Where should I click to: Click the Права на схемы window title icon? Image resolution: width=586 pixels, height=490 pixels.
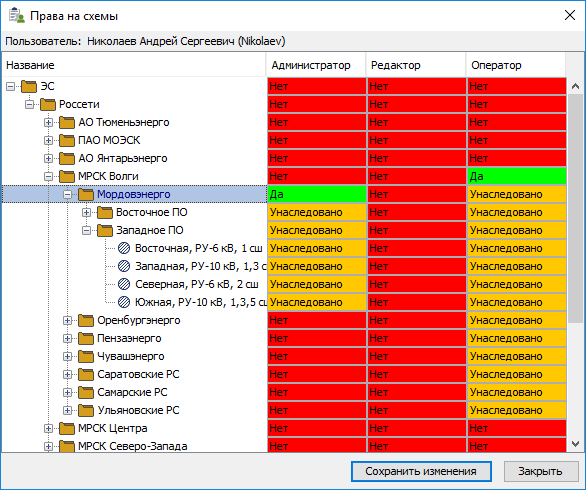point(16,16)
